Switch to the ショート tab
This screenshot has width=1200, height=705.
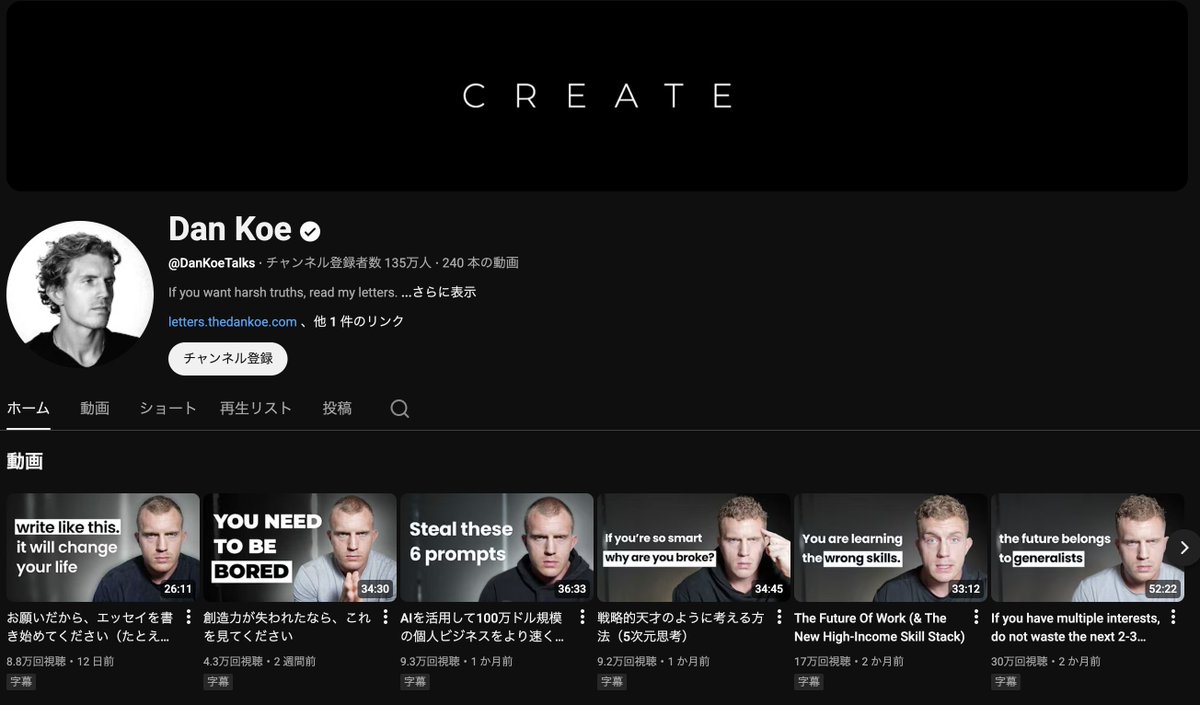point(168,408)
